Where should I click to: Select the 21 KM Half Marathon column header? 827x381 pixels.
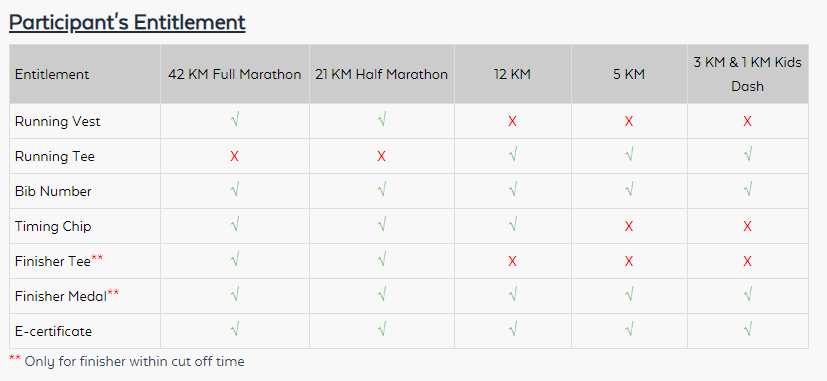pos(382,74)
